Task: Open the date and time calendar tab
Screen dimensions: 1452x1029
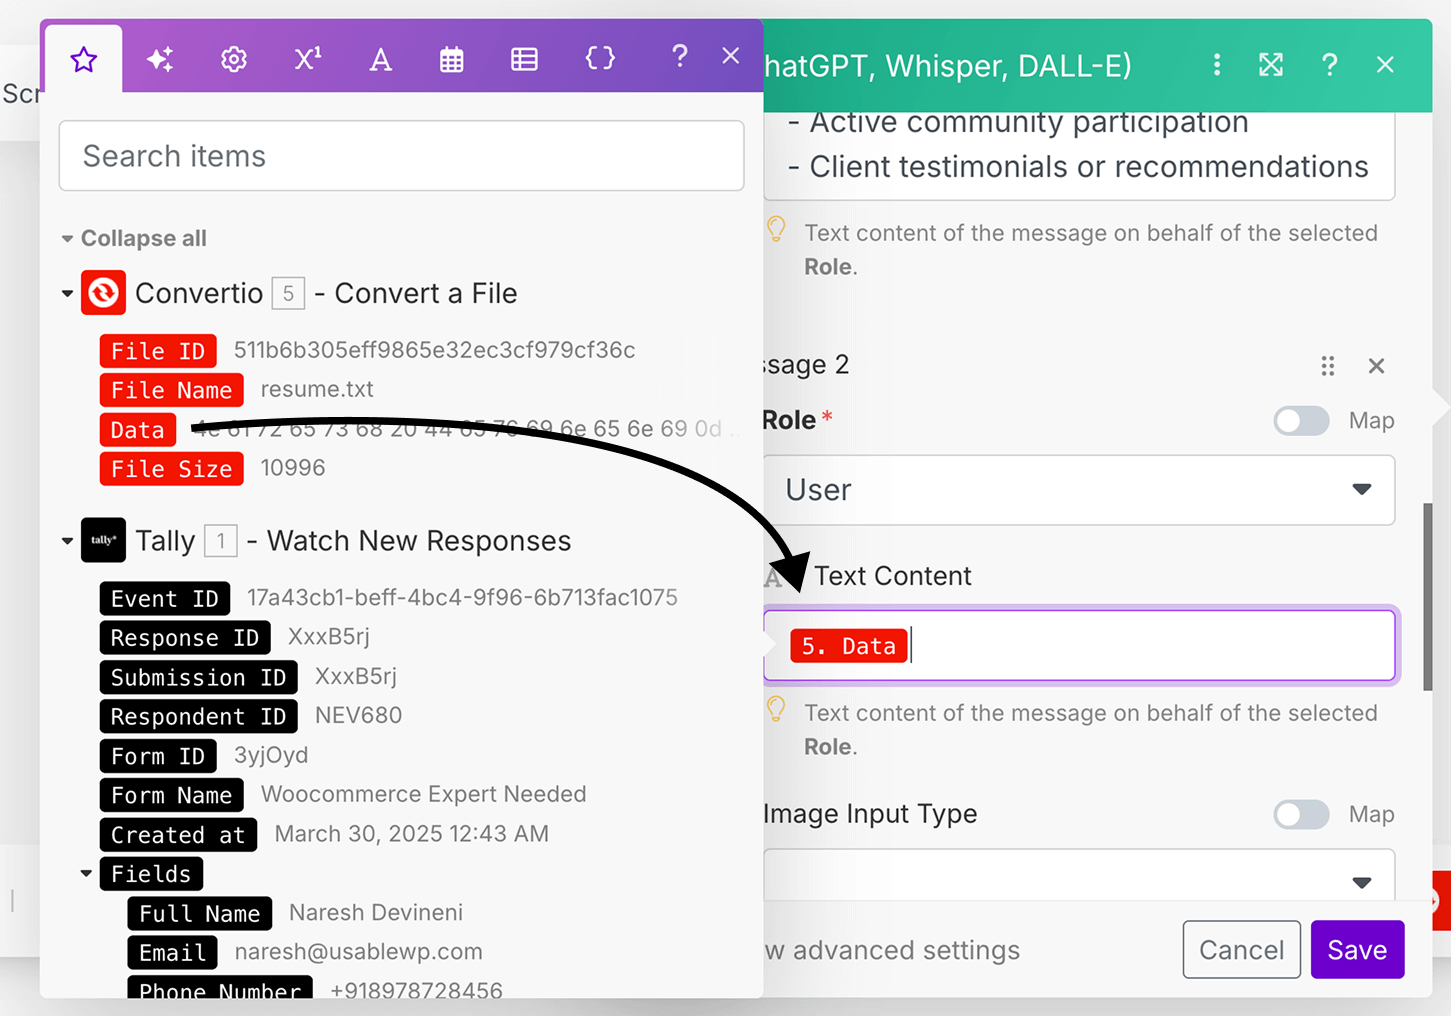Action: pos(452,60)
